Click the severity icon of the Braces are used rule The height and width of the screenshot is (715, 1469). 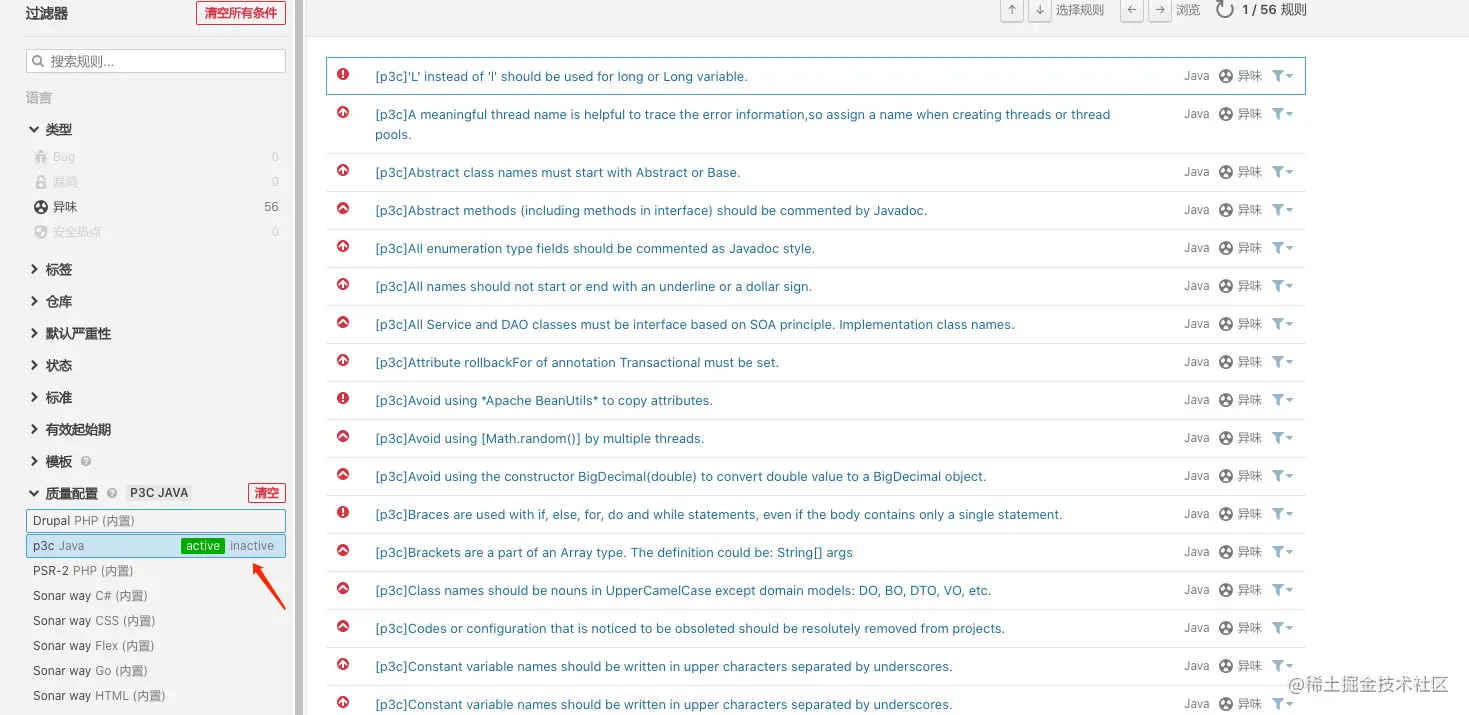pos(343,512)
